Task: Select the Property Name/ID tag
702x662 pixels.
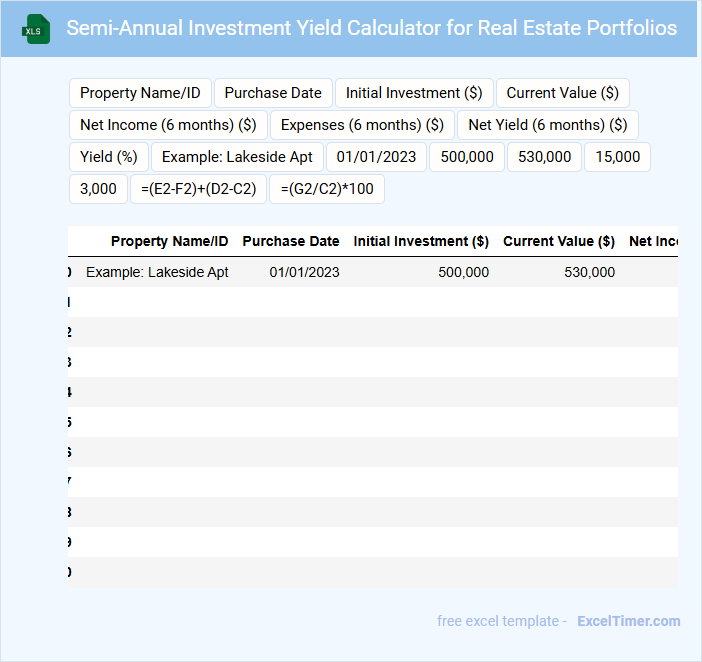Action: pos(140,93)
